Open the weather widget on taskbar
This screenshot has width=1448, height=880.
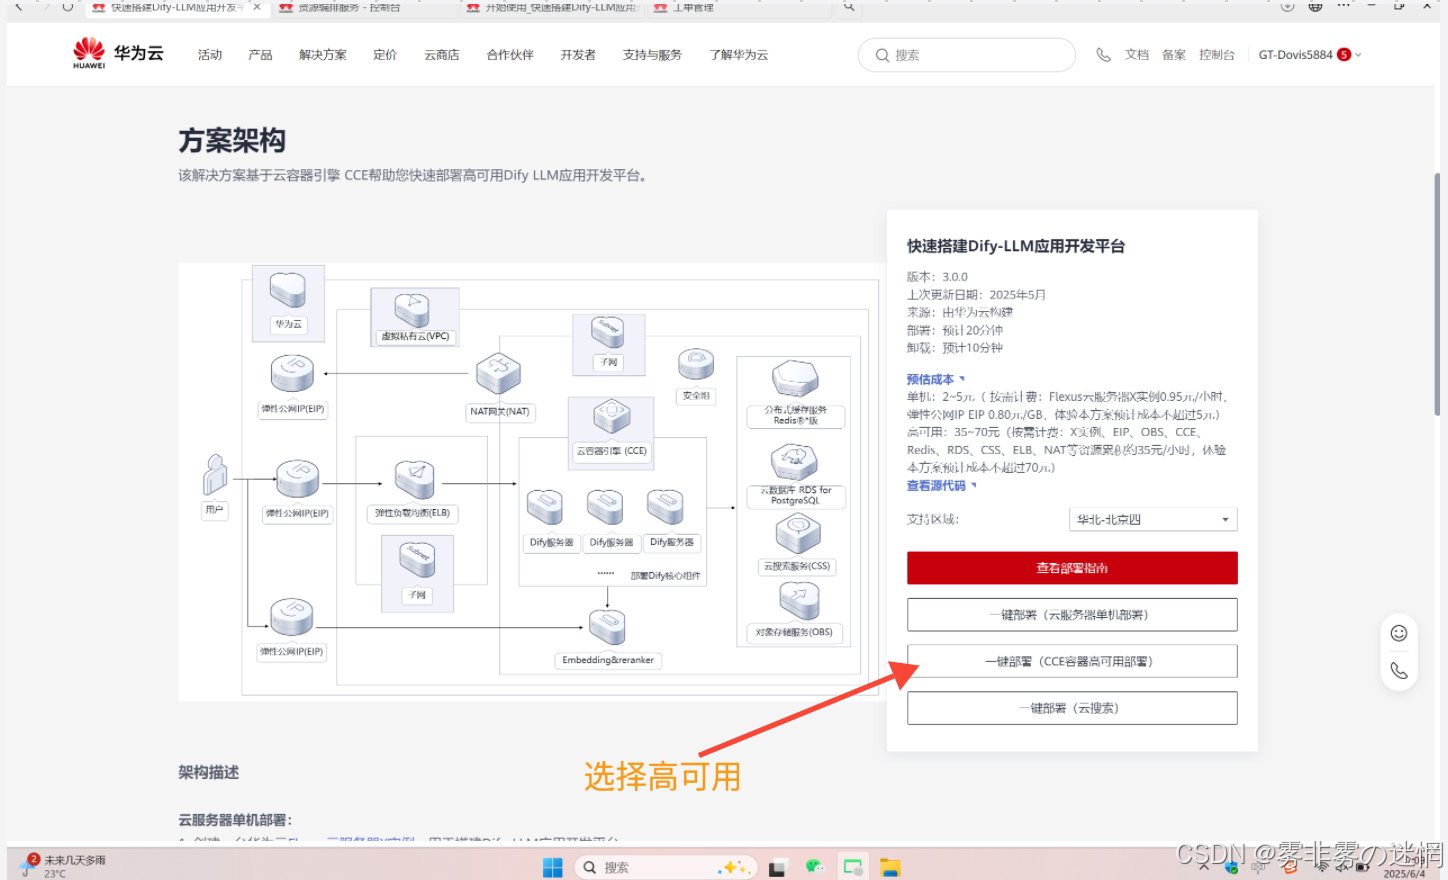click(65, 866)
